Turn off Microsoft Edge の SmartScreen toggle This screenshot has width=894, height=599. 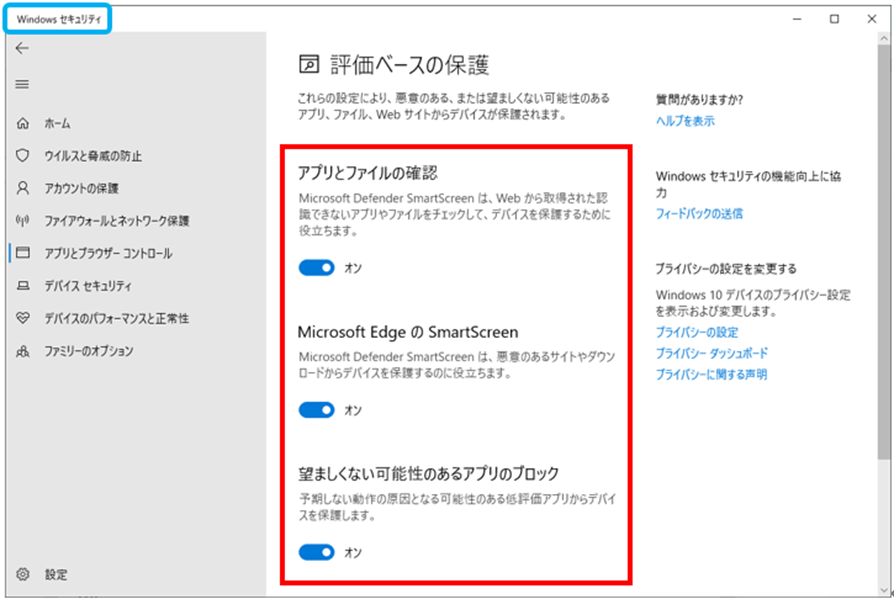(x=315, y=410)
